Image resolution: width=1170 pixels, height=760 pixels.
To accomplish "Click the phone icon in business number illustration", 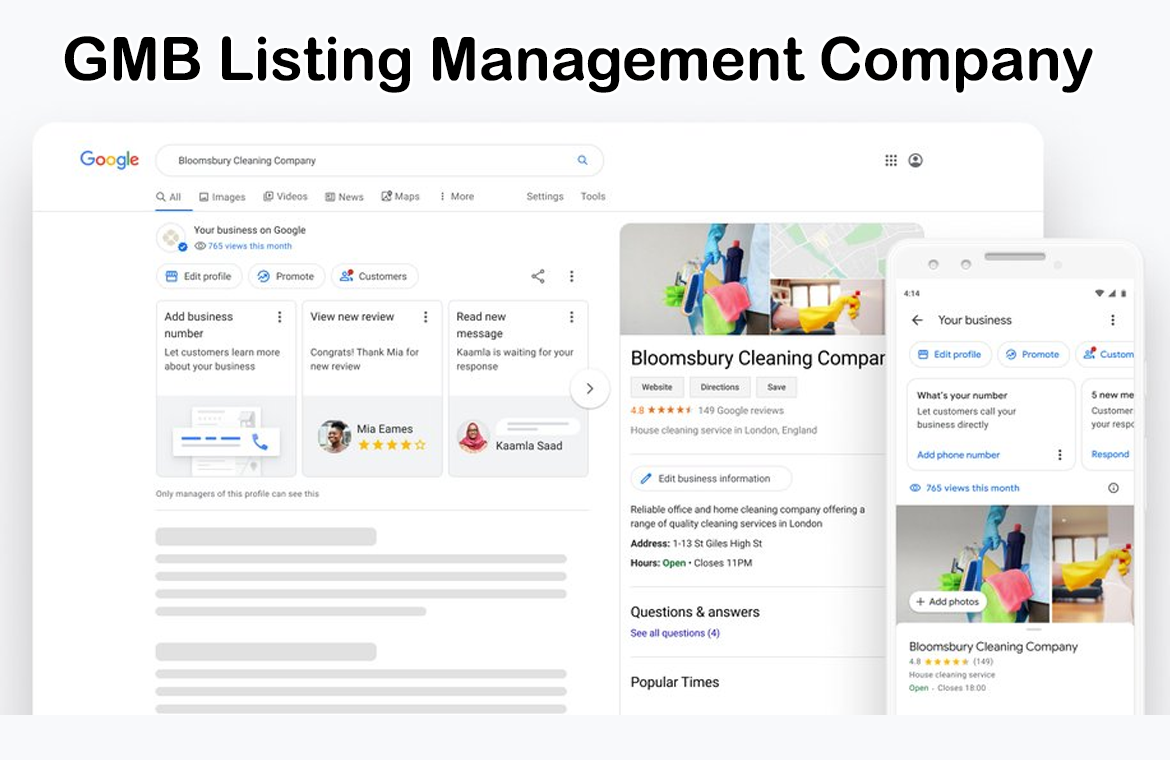I will tap(260, 442).
